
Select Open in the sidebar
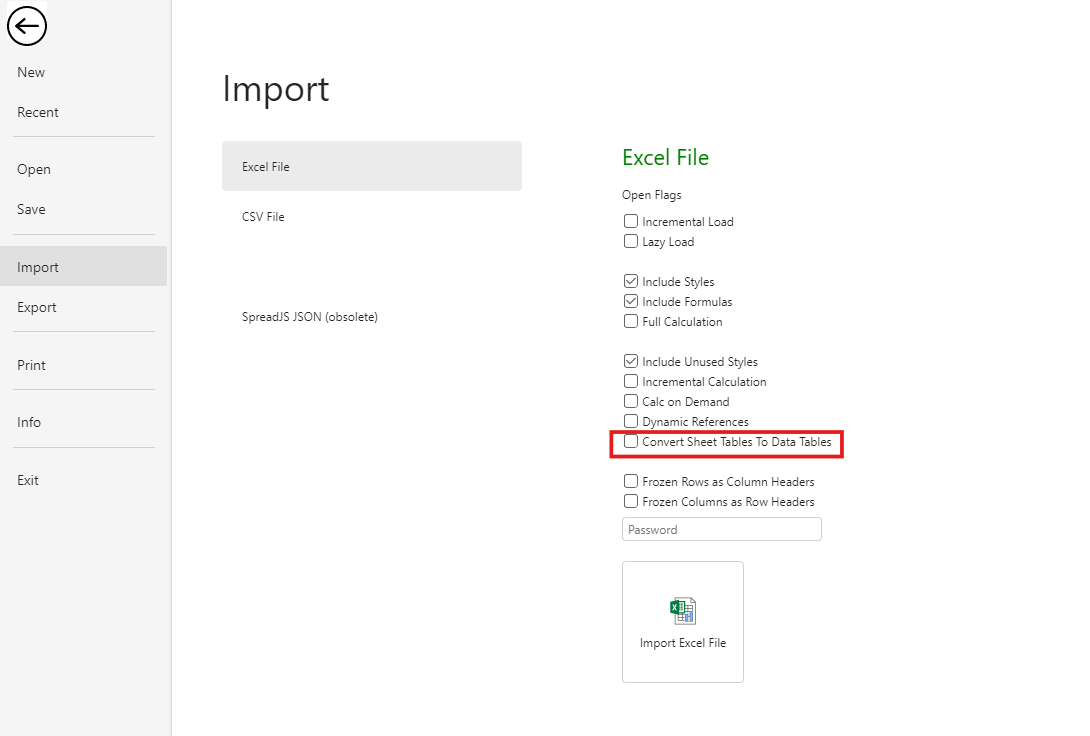(x=34, y=170)
